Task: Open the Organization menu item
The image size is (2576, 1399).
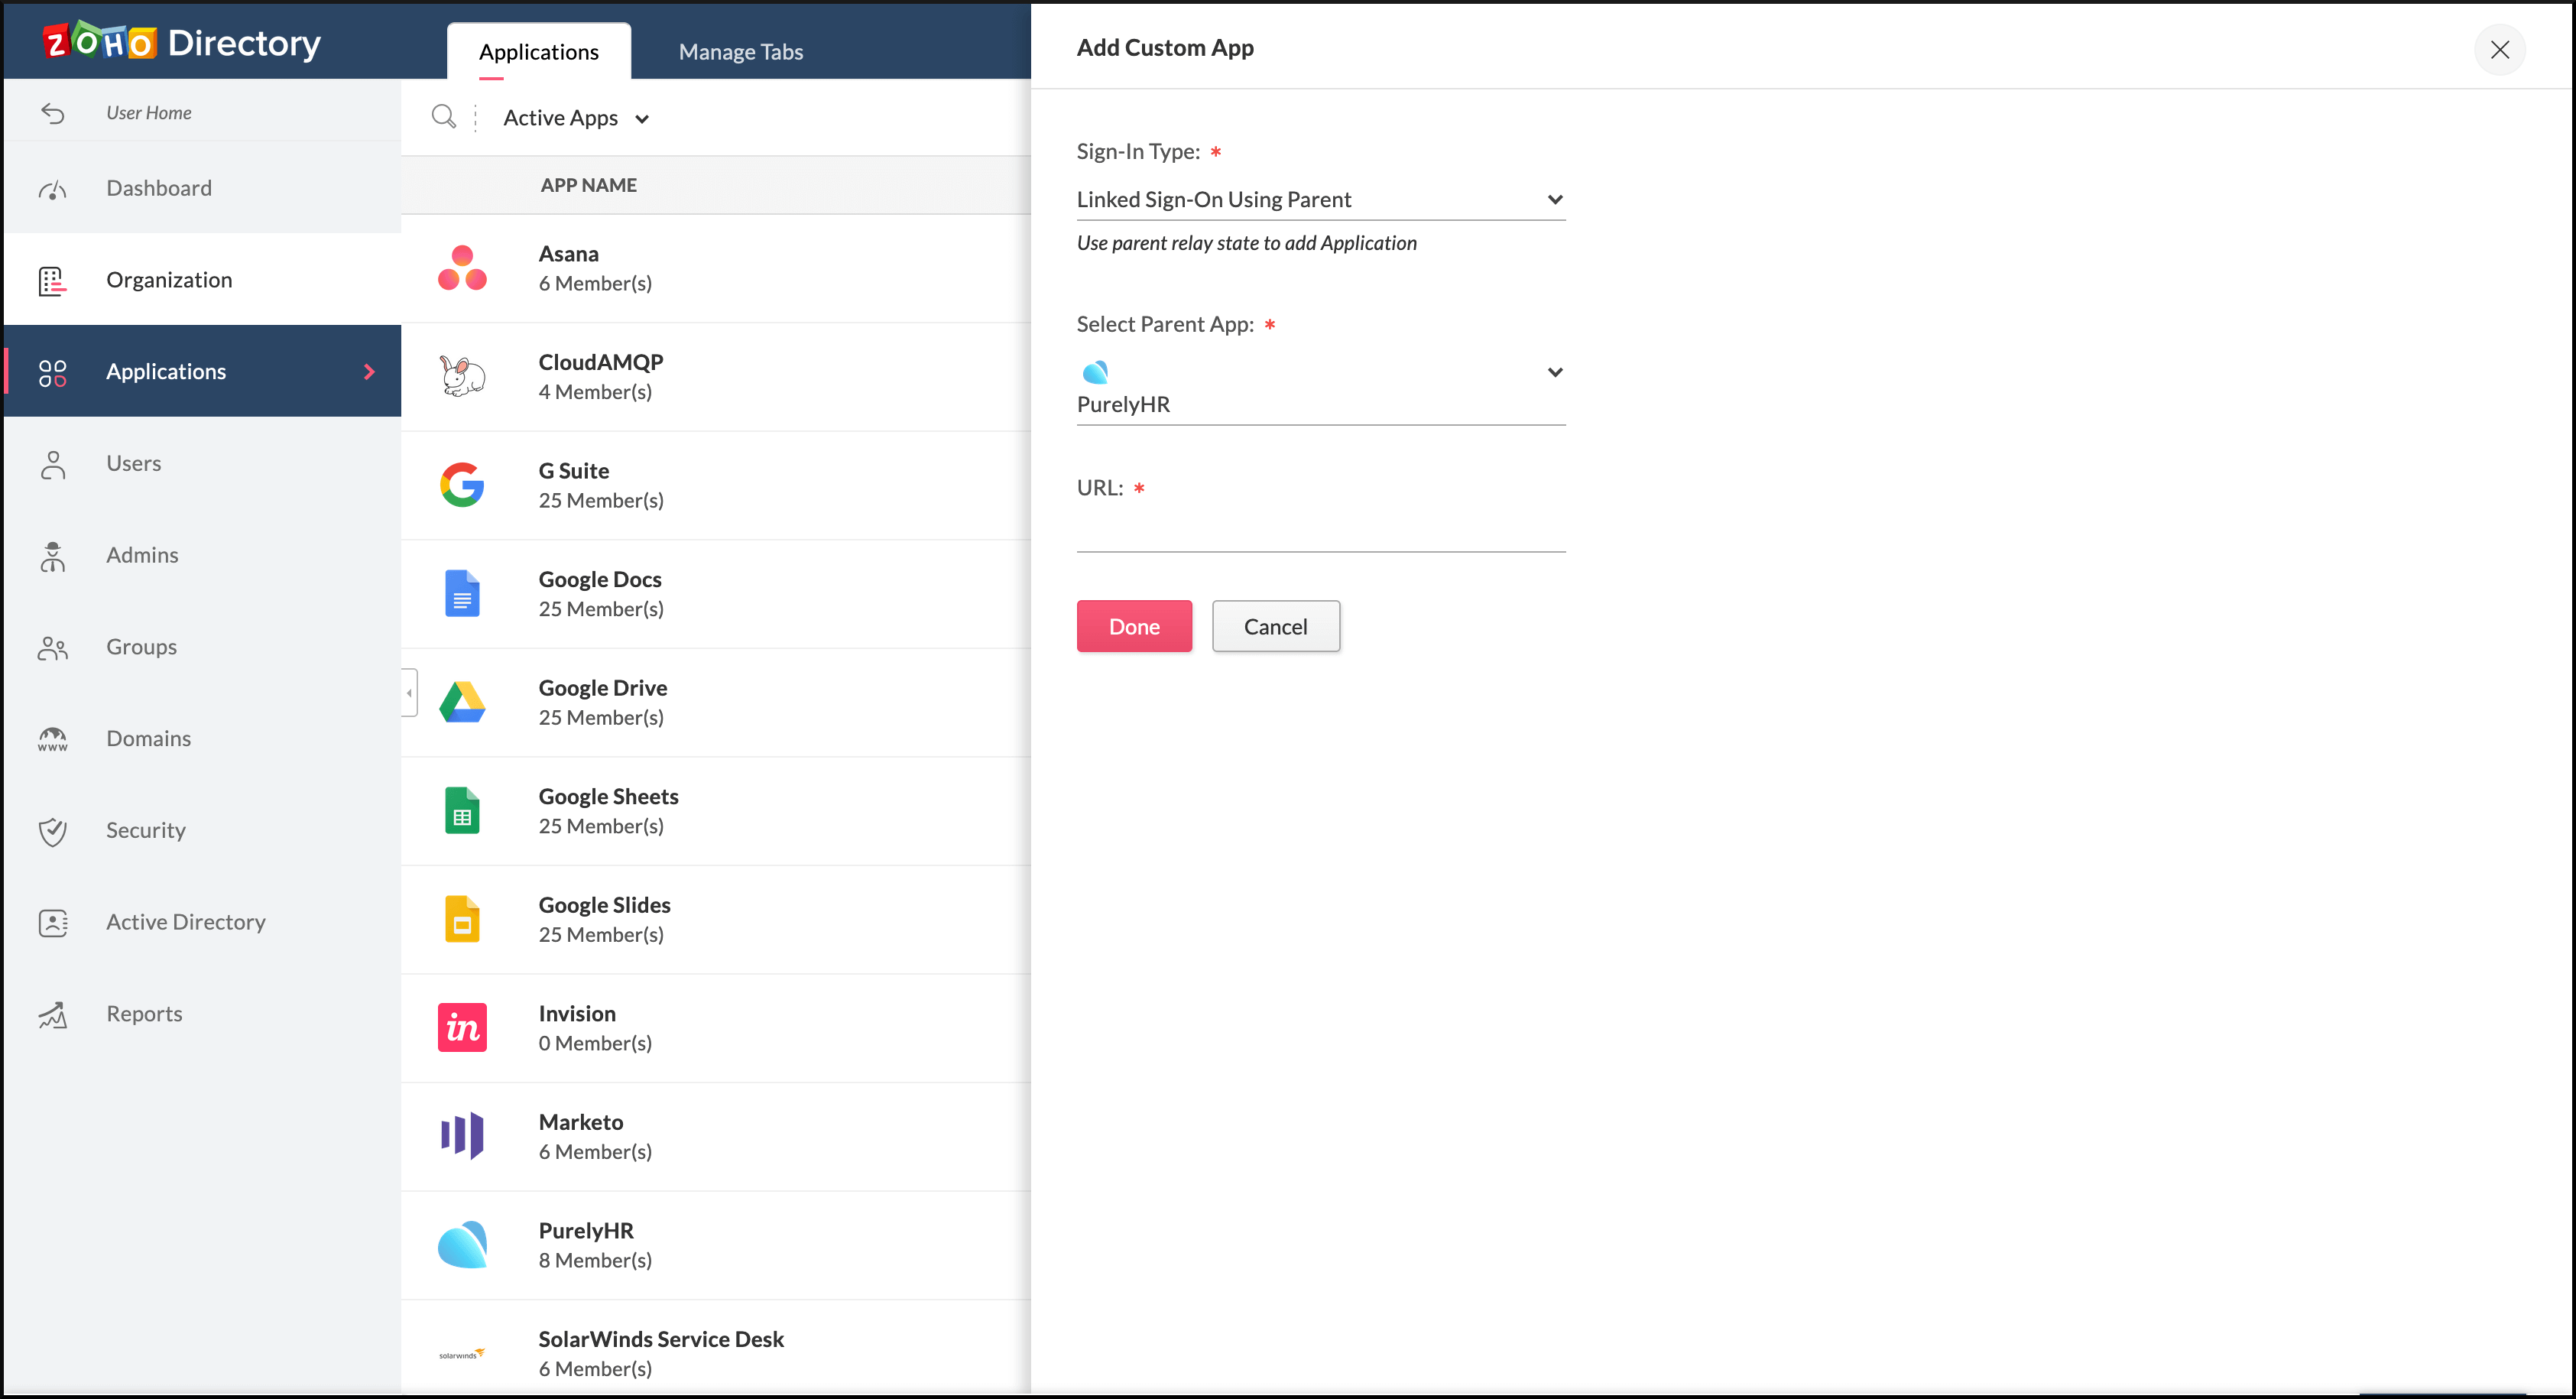Action: coord(169,280)
